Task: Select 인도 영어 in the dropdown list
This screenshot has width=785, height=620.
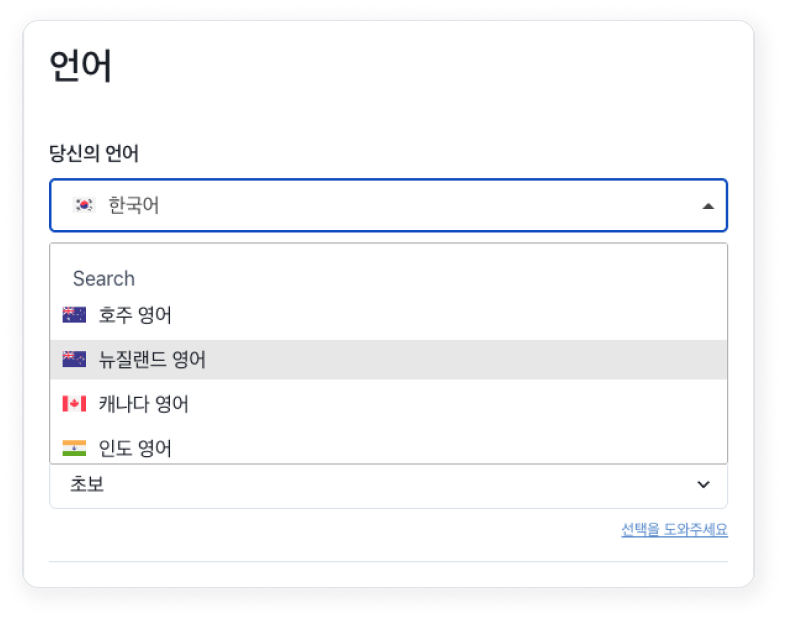Action: [x=135, y=448]
